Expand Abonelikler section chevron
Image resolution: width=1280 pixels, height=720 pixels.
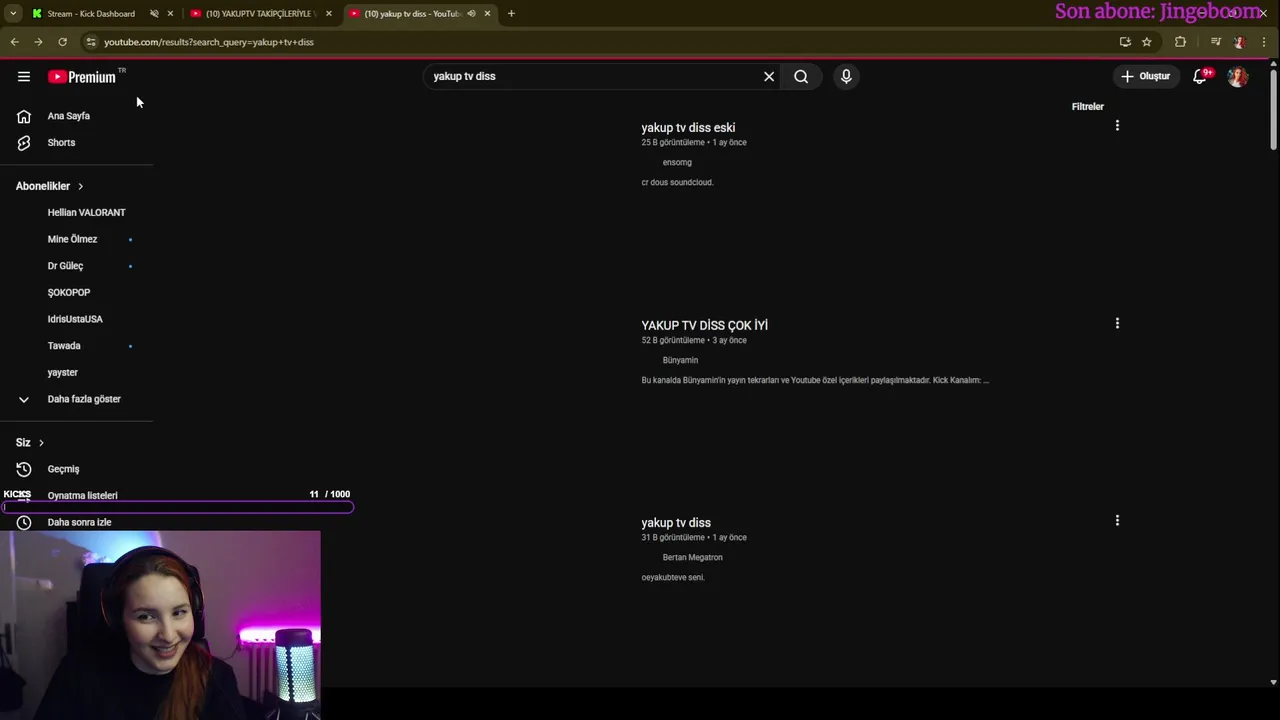80,186
